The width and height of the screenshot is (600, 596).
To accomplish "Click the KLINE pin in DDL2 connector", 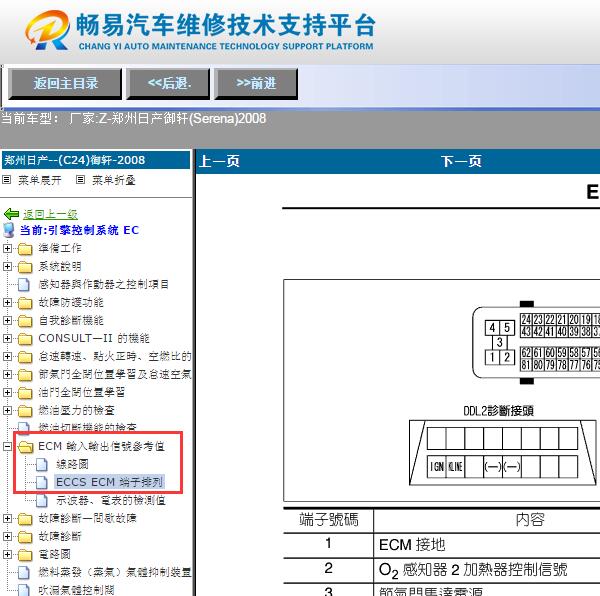I will click(x=455, y=466).
